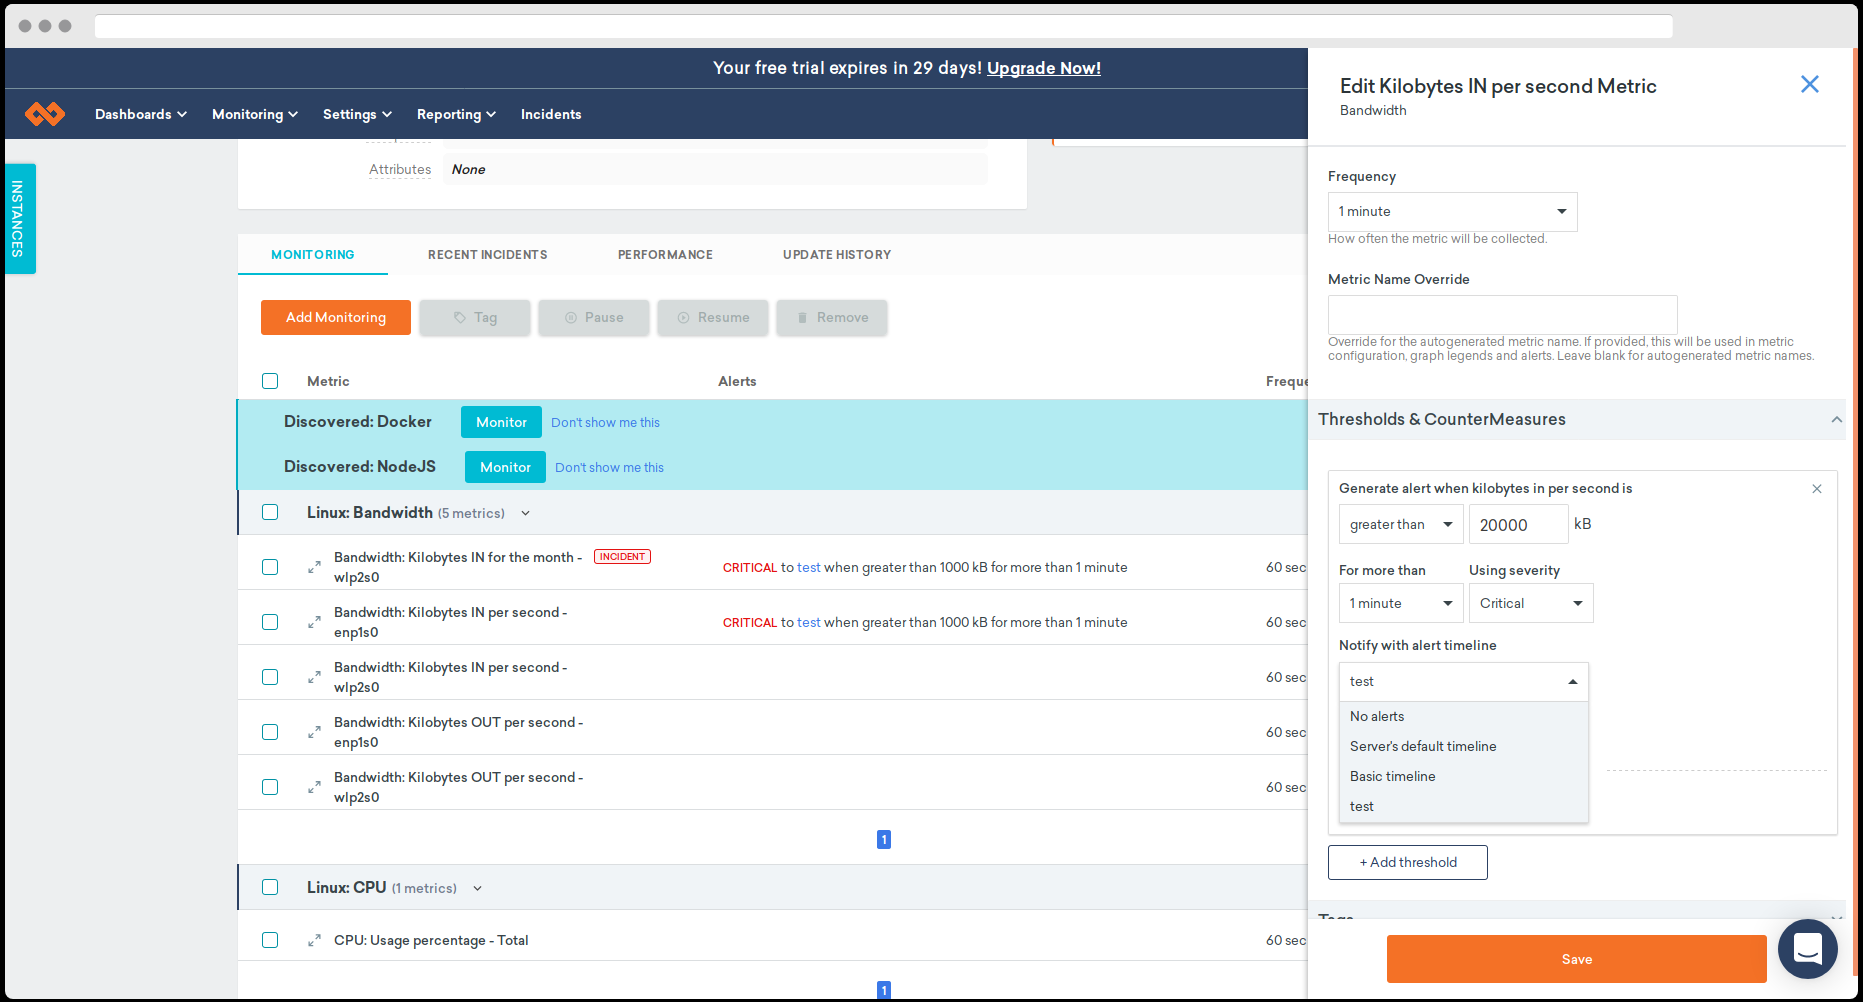Select the Monitoring tab
1863x1002 pixels.
click(x=313, y=255)
